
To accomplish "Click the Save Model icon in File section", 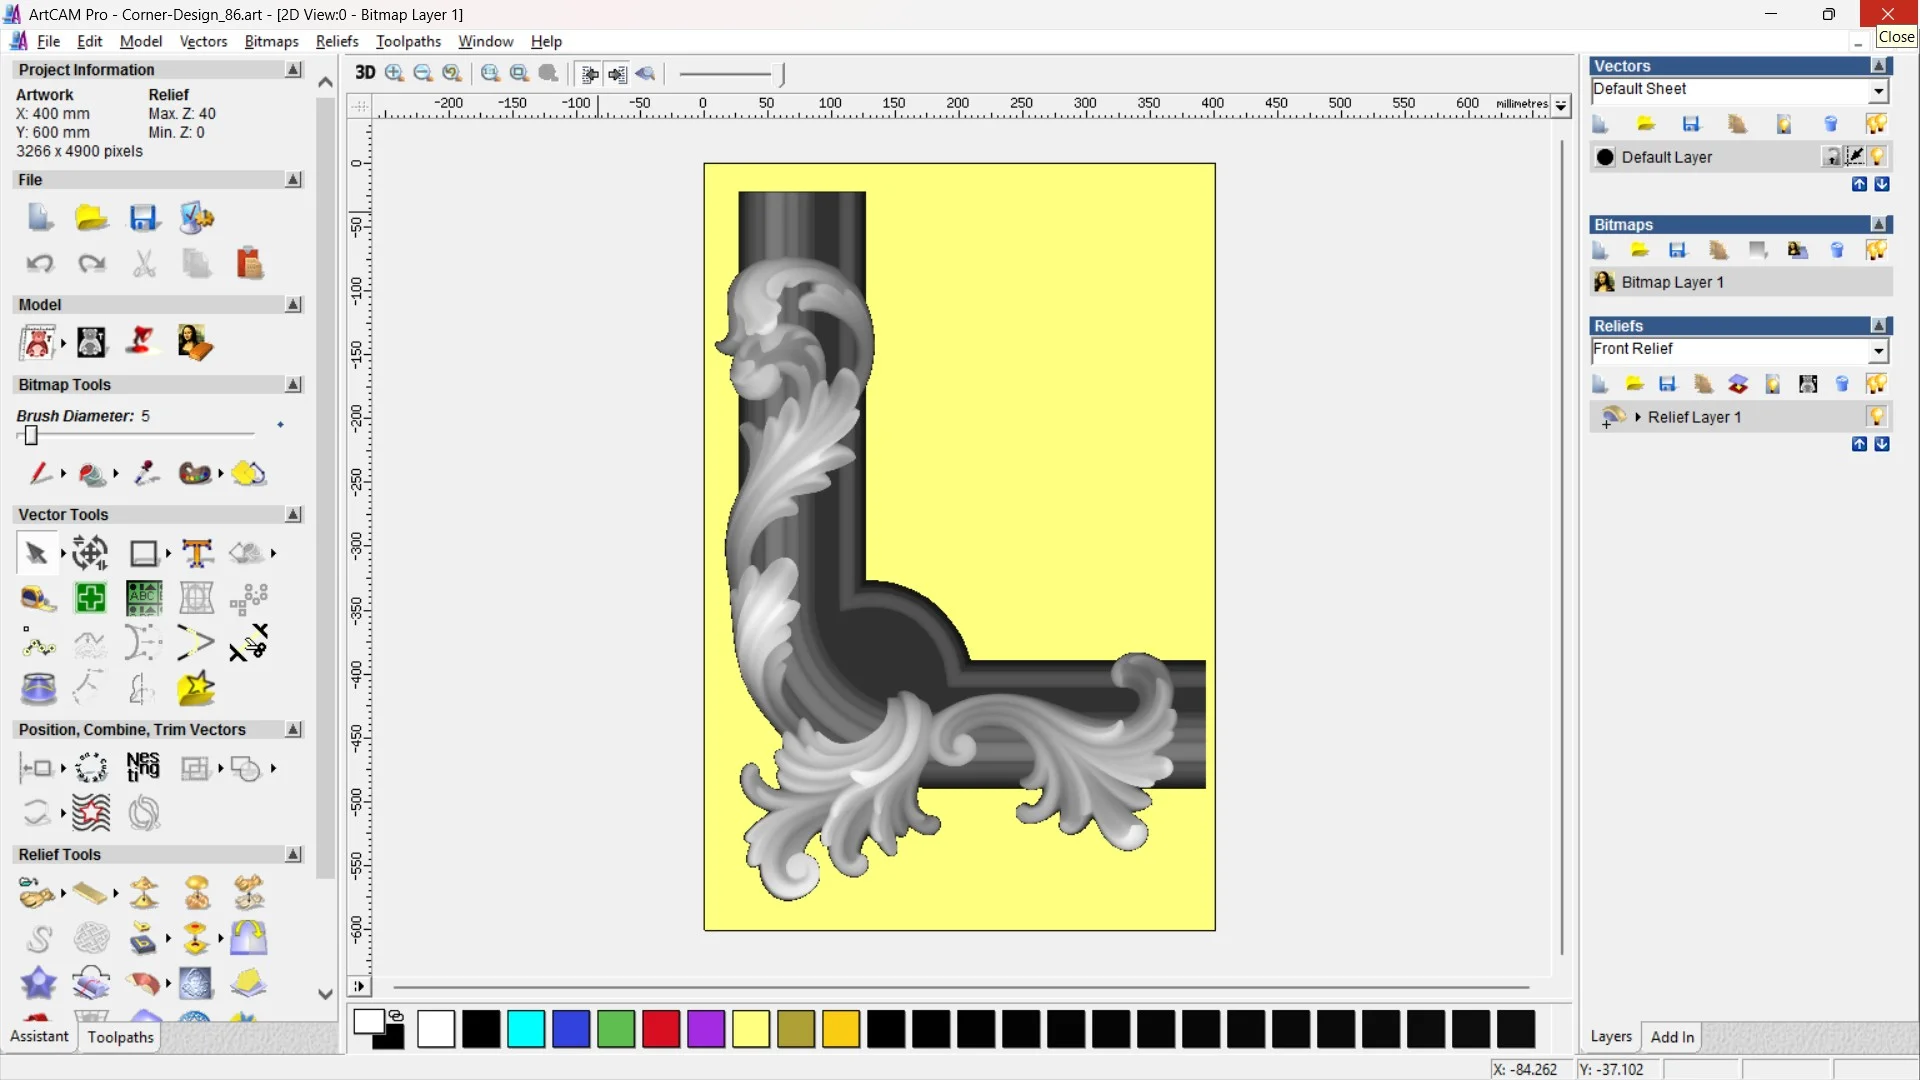I will point(145,217).
